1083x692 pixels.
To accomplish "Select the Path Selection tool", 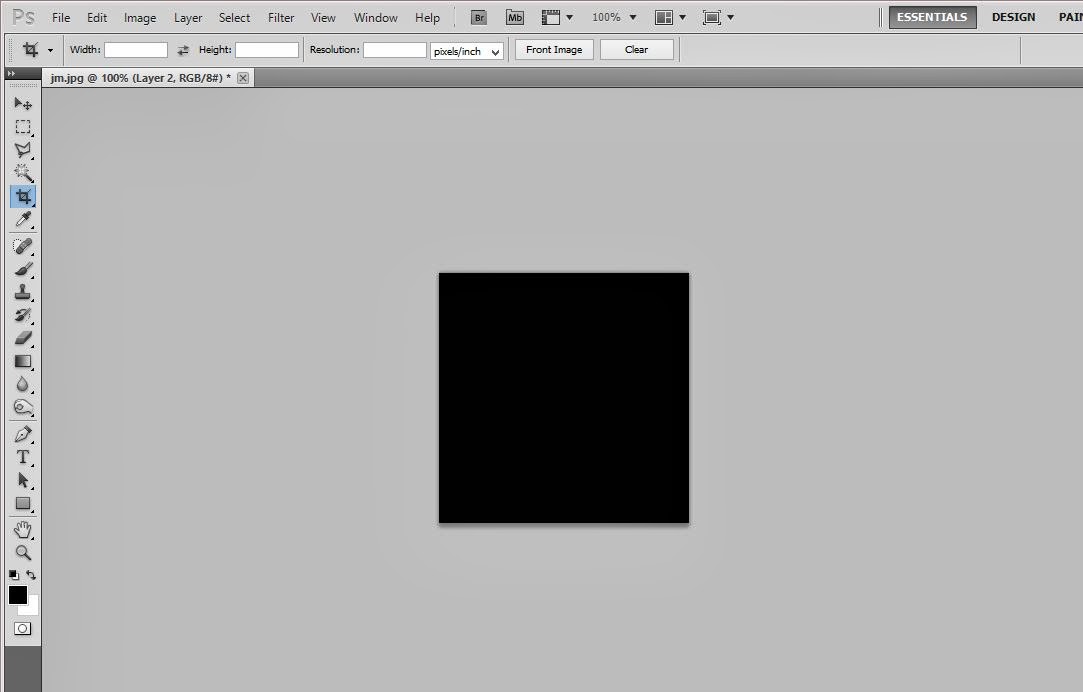I will pos(23,480).
